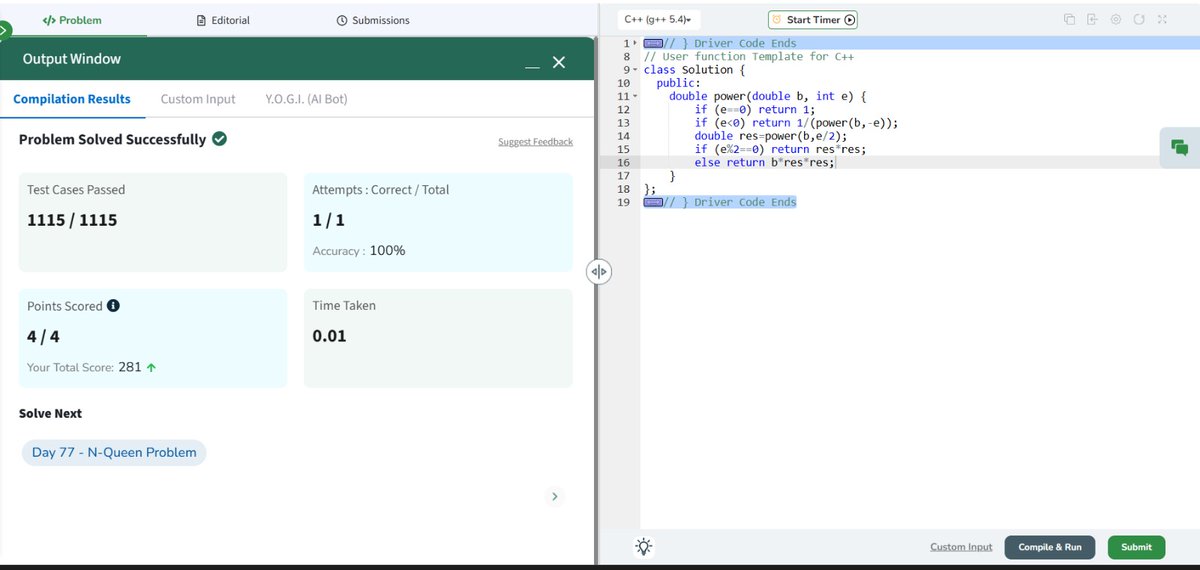This screenshot has height=570, width=1200.
Task: Click the Suggest Feedback link
Action: tap(535, 142)
